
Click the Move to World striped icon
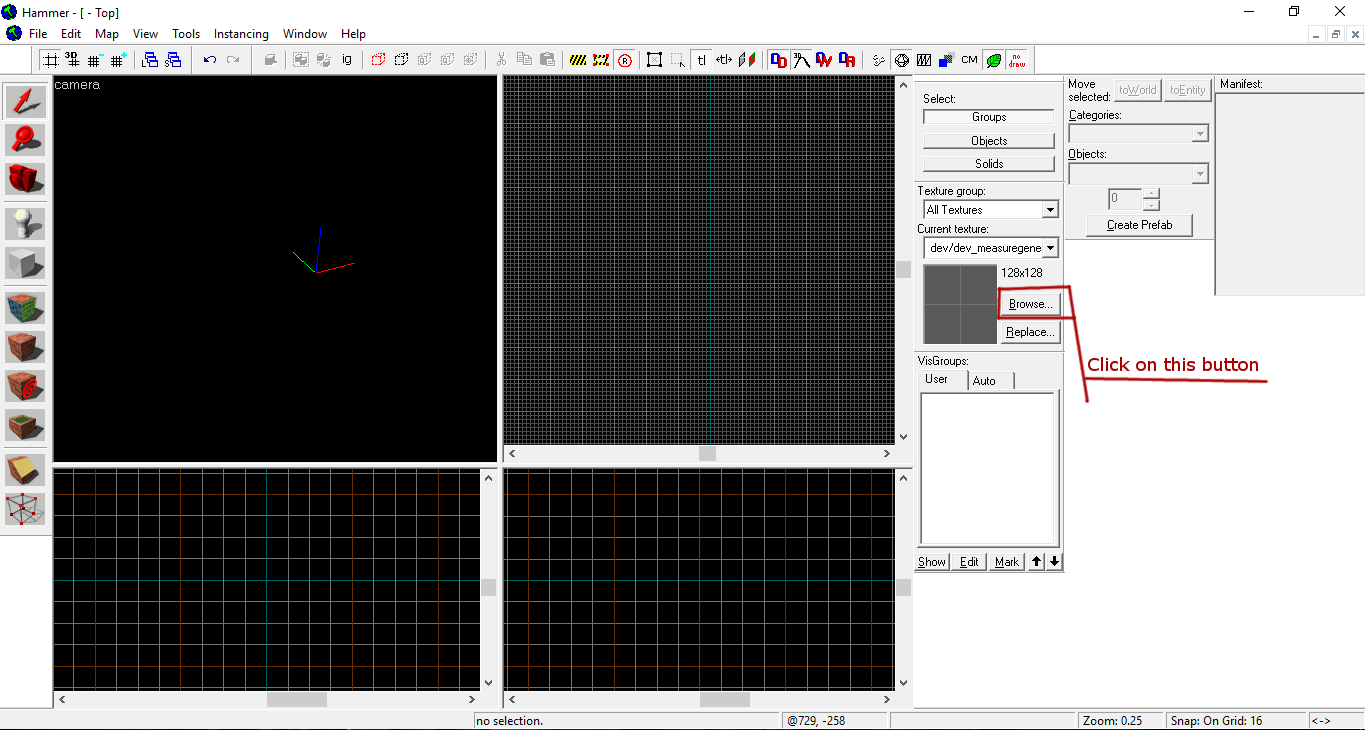(601, 60)
